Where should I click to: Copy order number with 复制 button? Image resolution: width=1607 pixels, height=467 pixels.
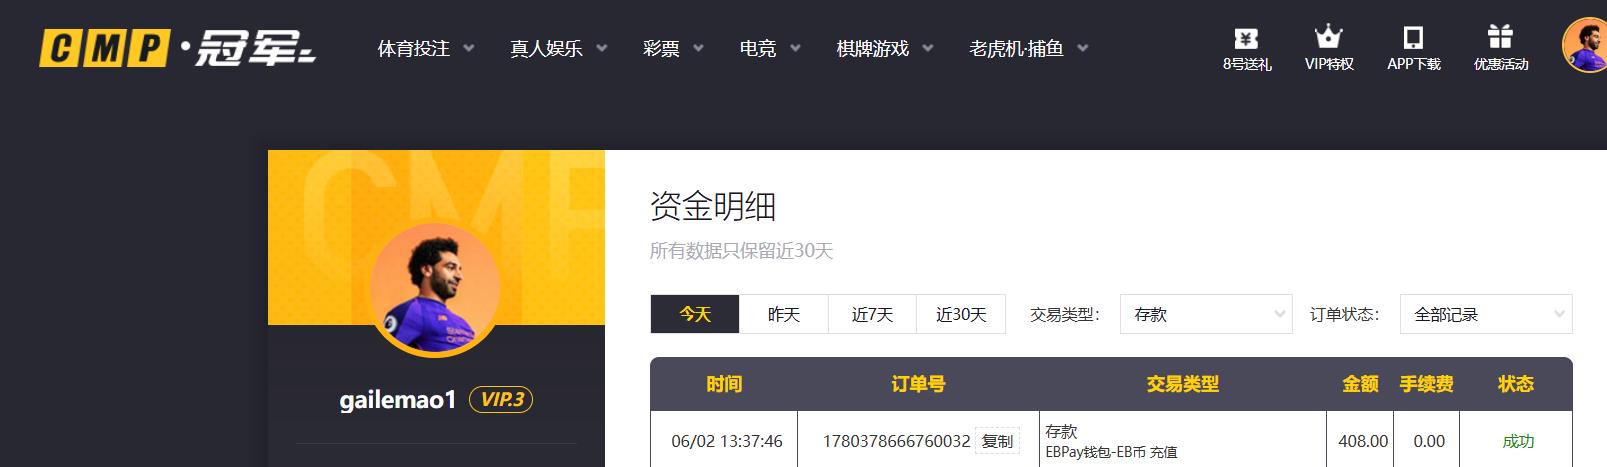pyautogui.click(x=997, y=441)
